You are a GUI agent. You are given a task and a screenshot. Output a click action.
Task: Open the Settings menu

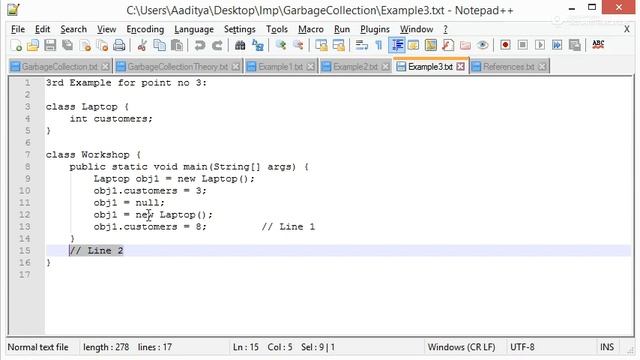pos(240,29)
